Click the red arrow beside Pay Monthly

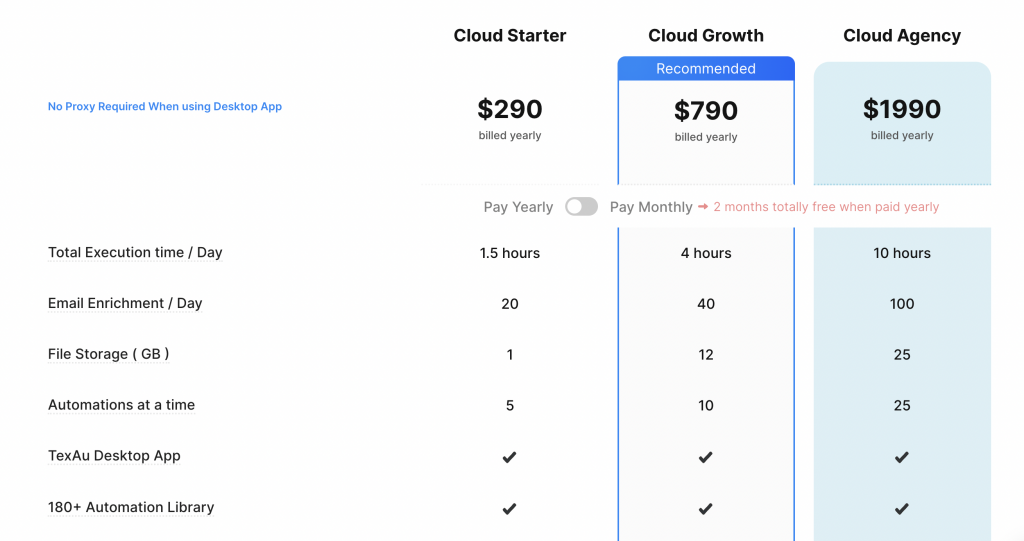pyautogui.click(x=703, y=206)
